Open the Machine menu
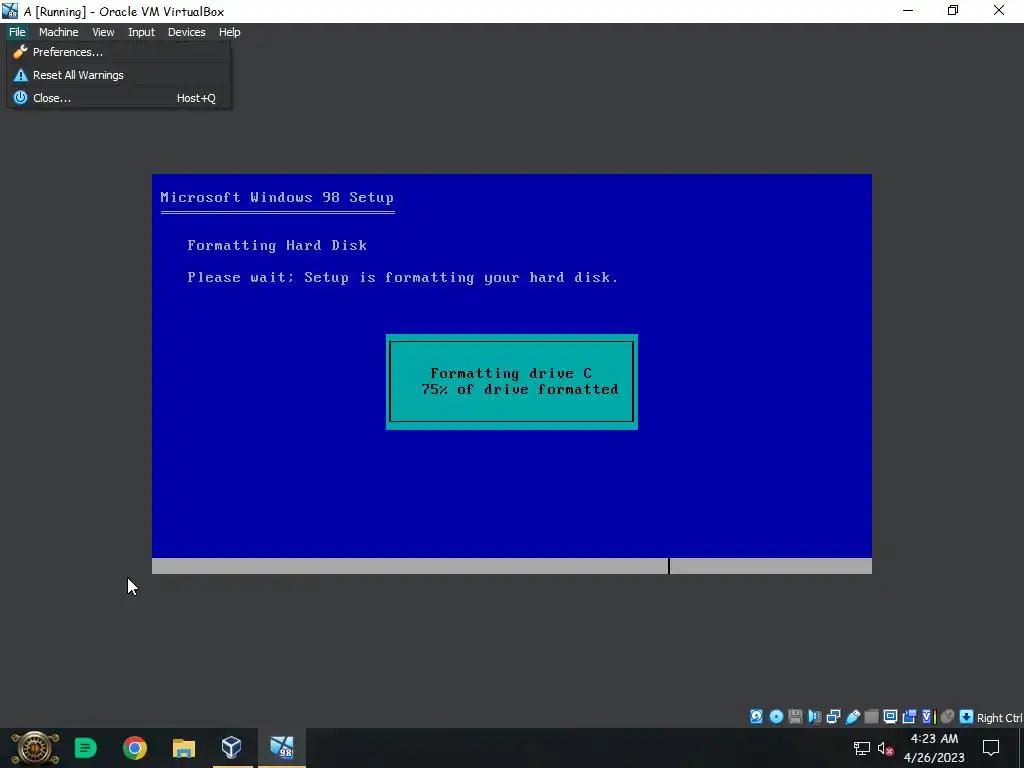The height and width of the screenshot is (768, 1024). pos(58,32)
